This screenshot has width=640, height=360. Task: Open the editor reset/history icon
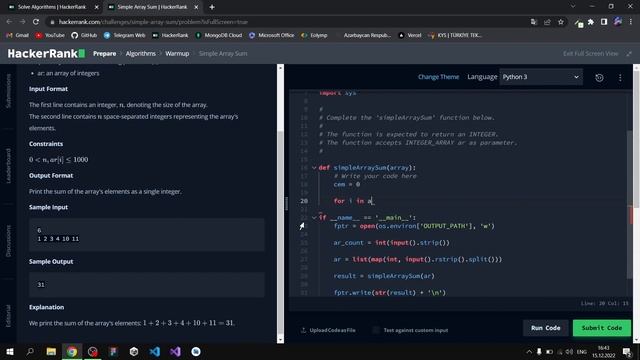[599, 78]
